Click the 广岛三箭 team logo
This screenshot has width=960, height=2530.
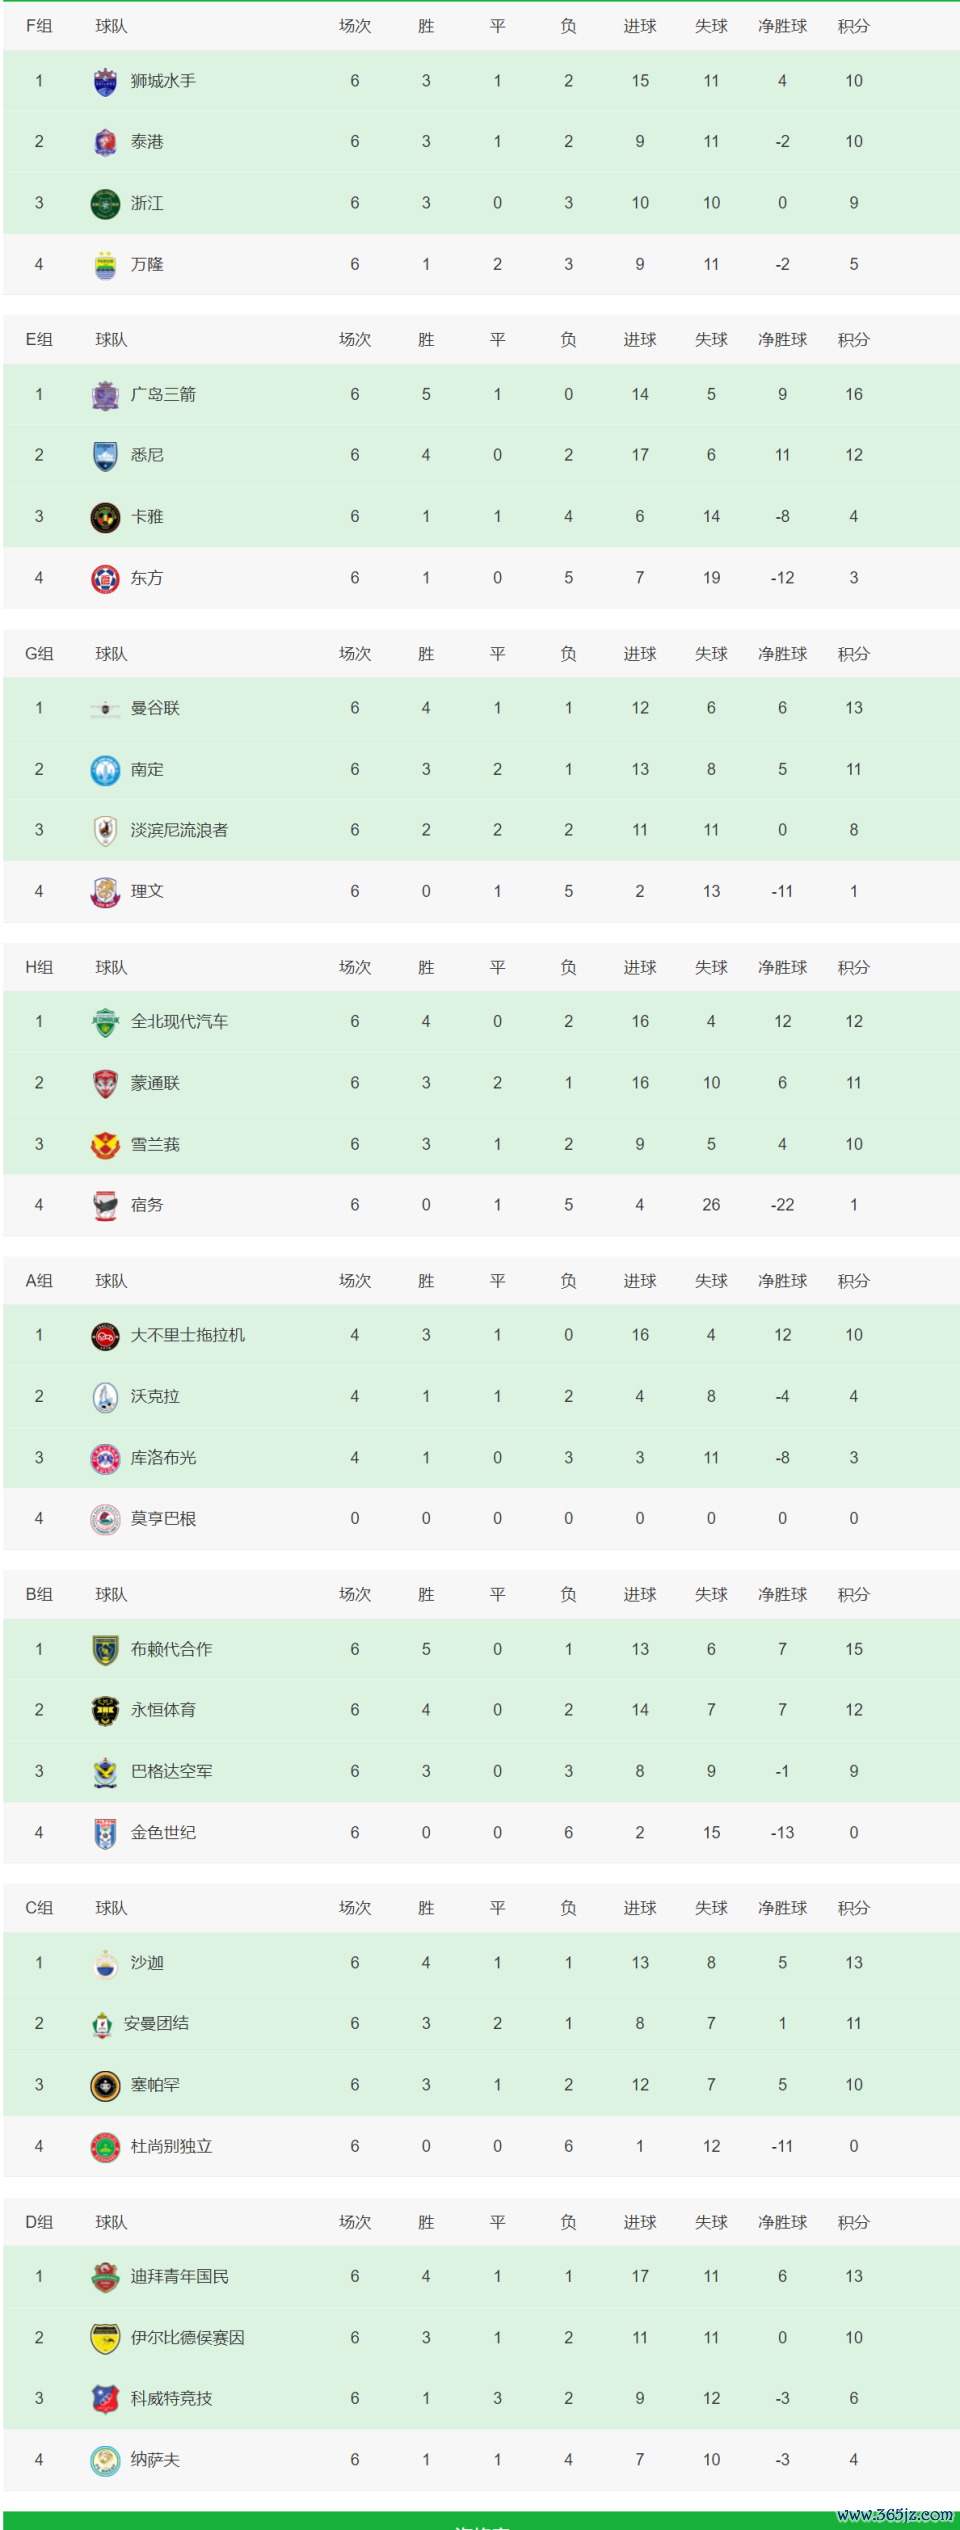(105, 395)
